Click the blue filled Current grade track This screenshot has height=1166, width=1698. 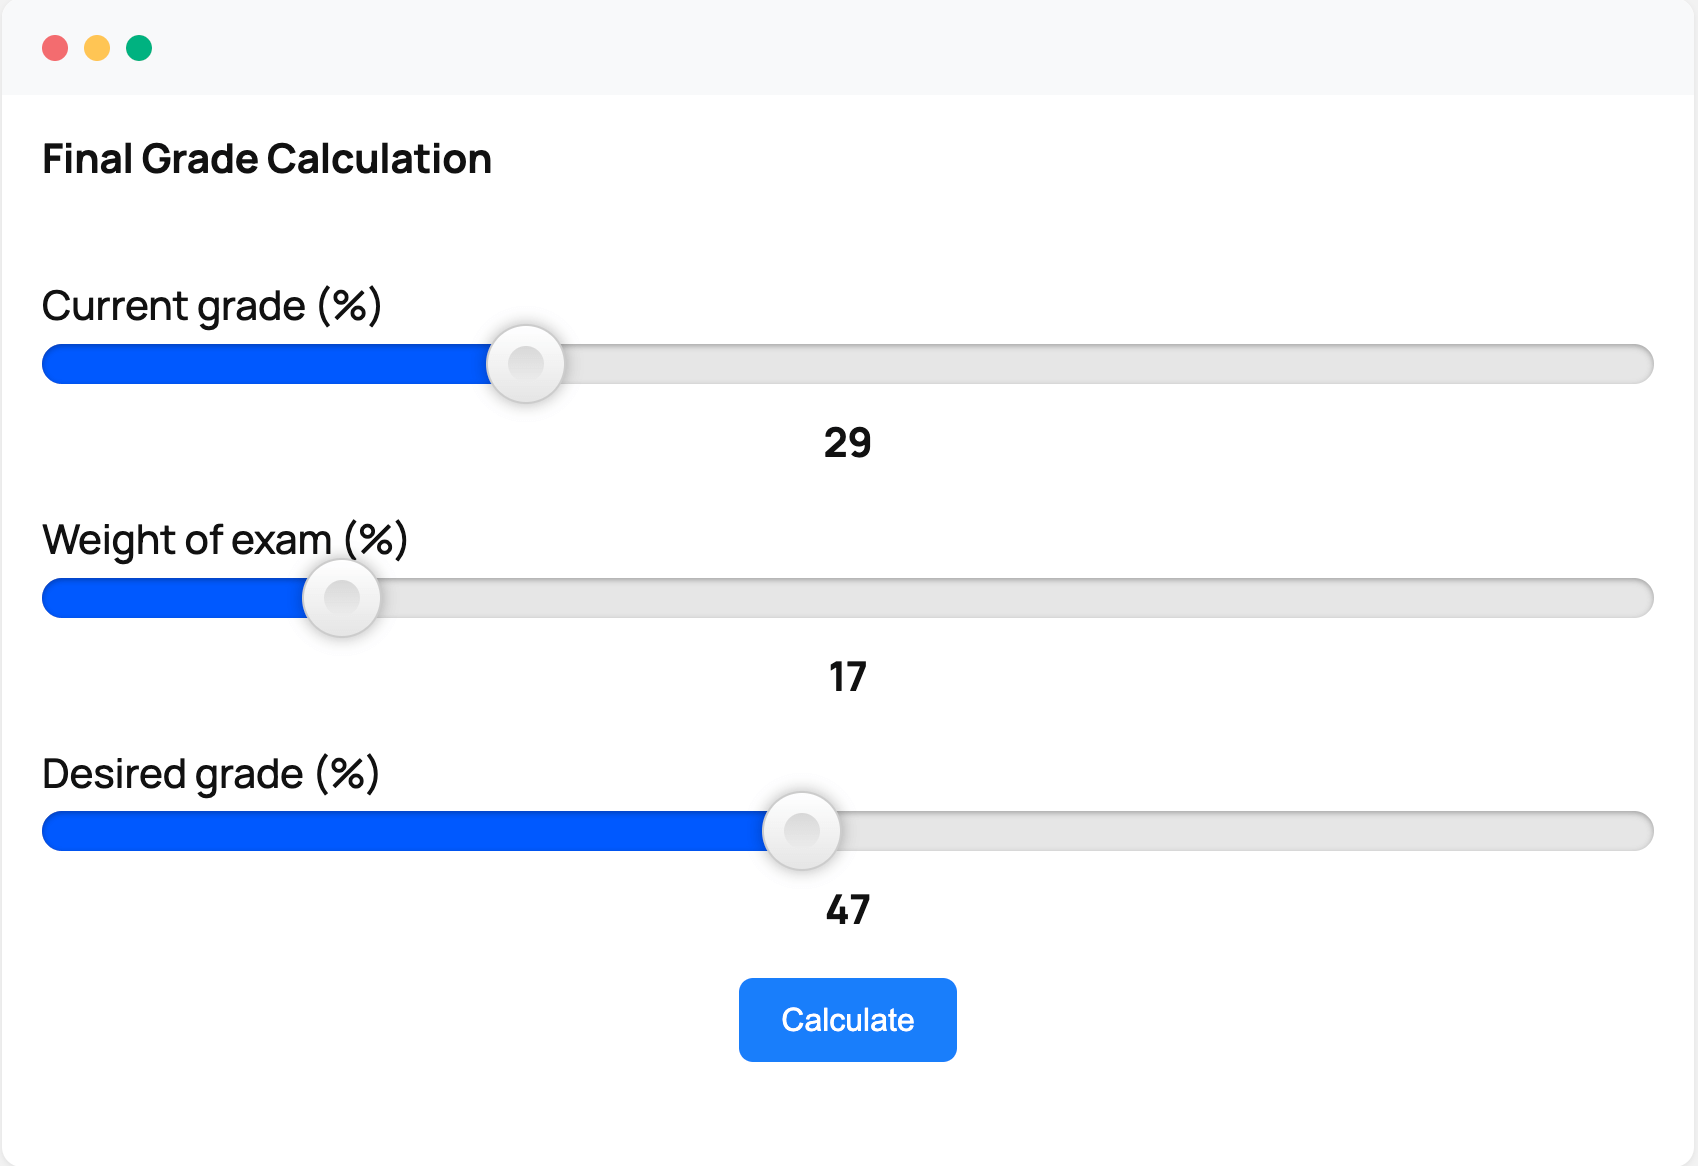pyautogui.click(x=265, y=364)
